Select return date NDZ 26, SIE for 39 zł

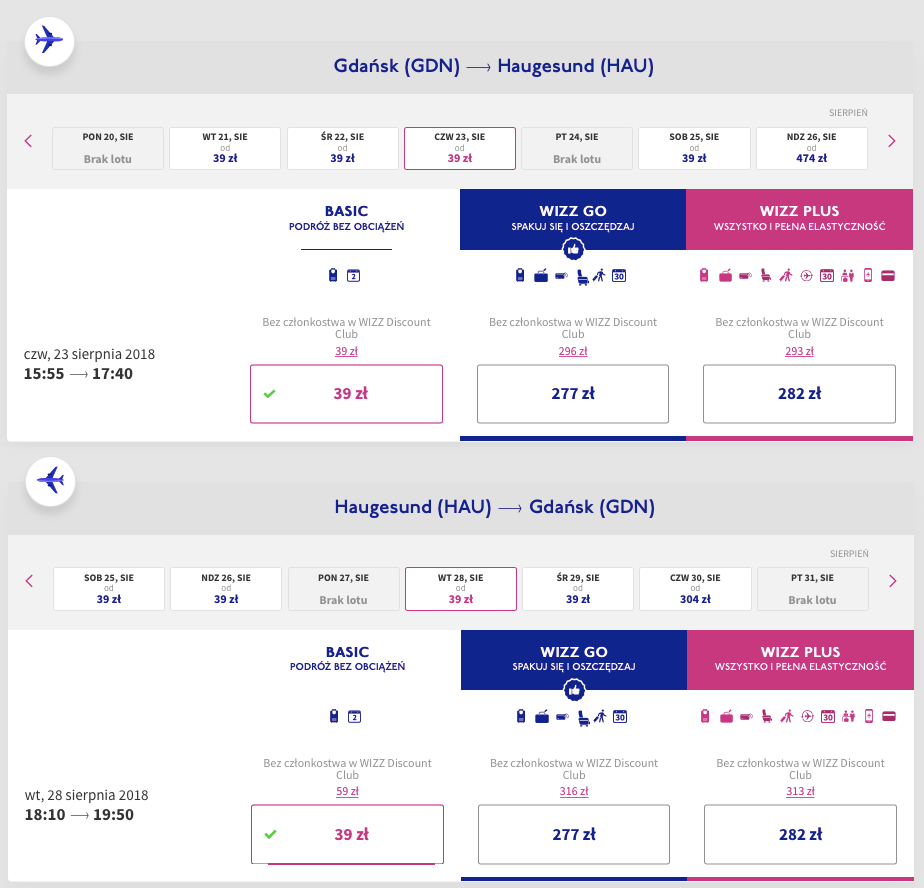coord(226,589)
